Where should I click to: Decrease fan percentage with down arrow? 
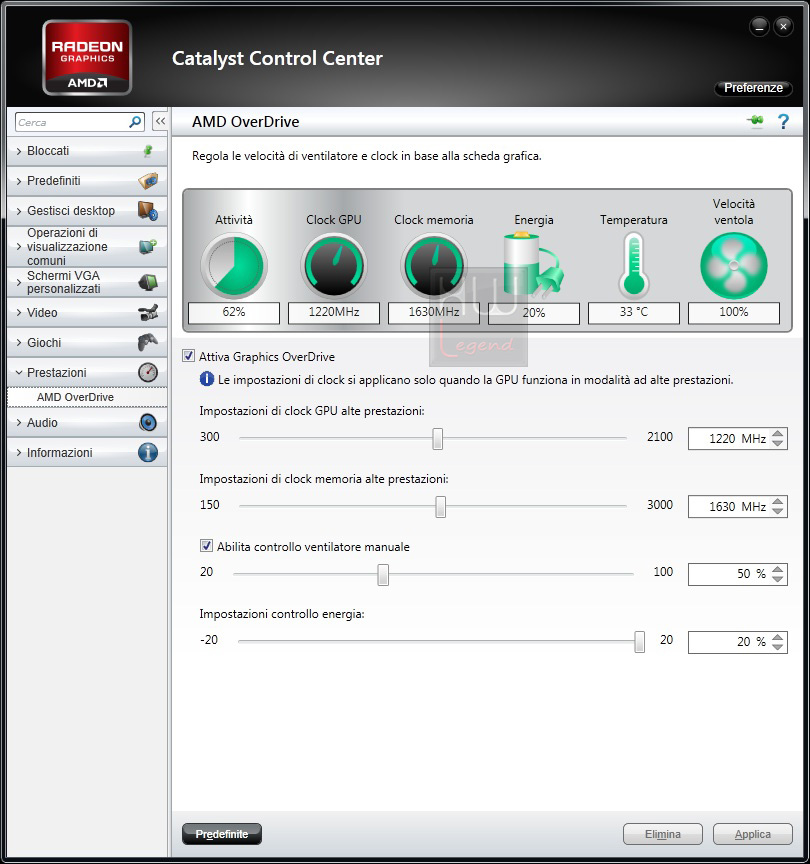pos(777,579)
